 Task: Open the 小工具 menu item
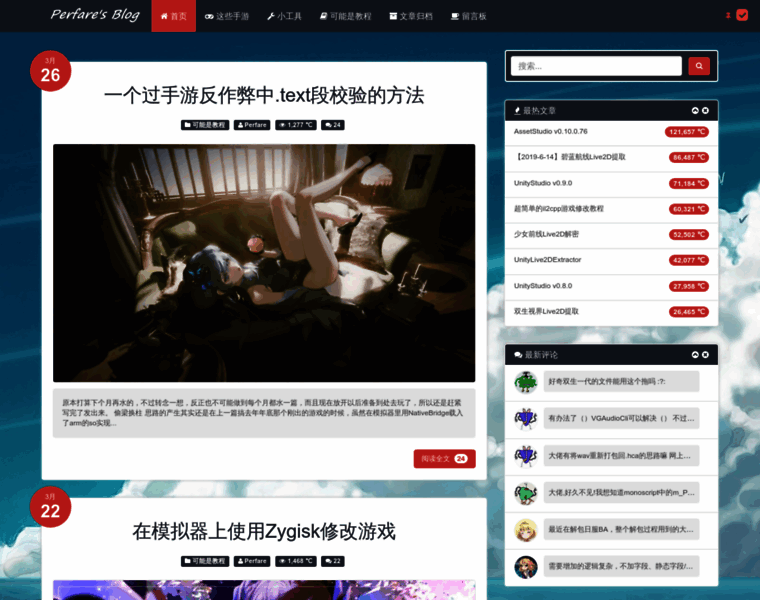click(x=284, y=16)
